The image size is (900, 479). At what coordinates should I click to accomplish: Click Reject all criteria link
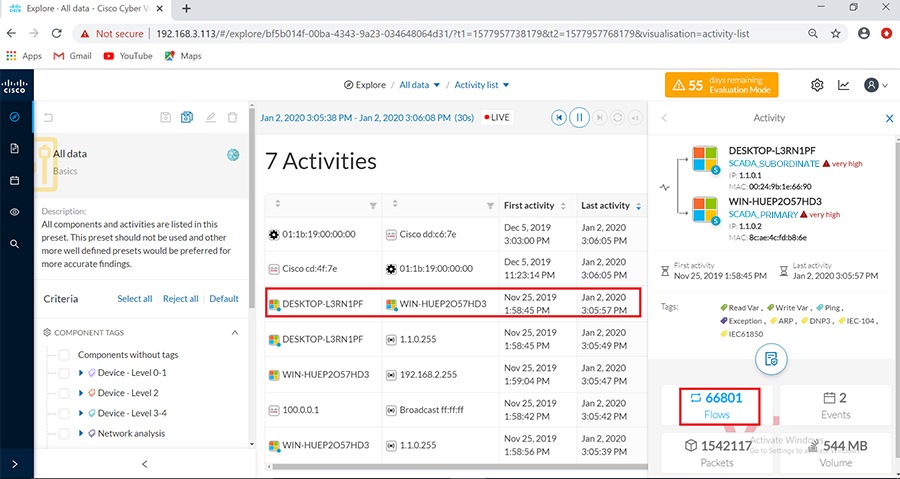(181, 299)
